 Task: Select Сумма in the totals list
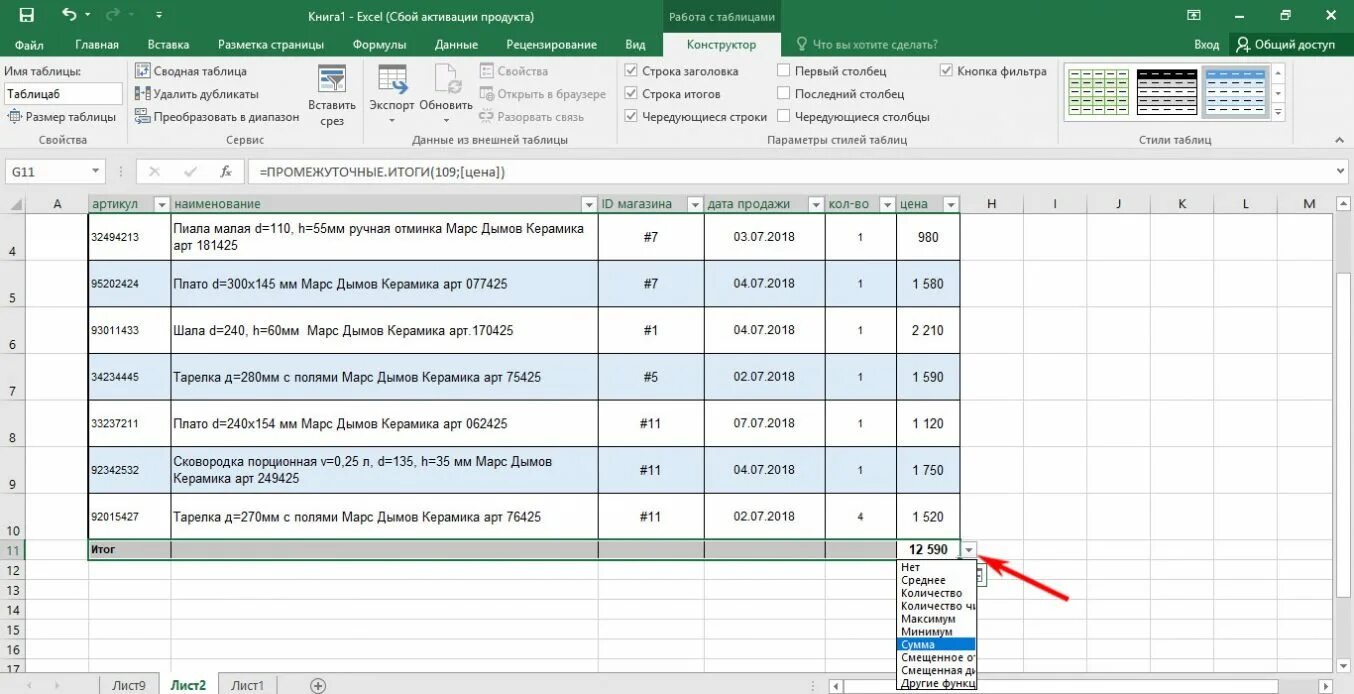[937, 645]
